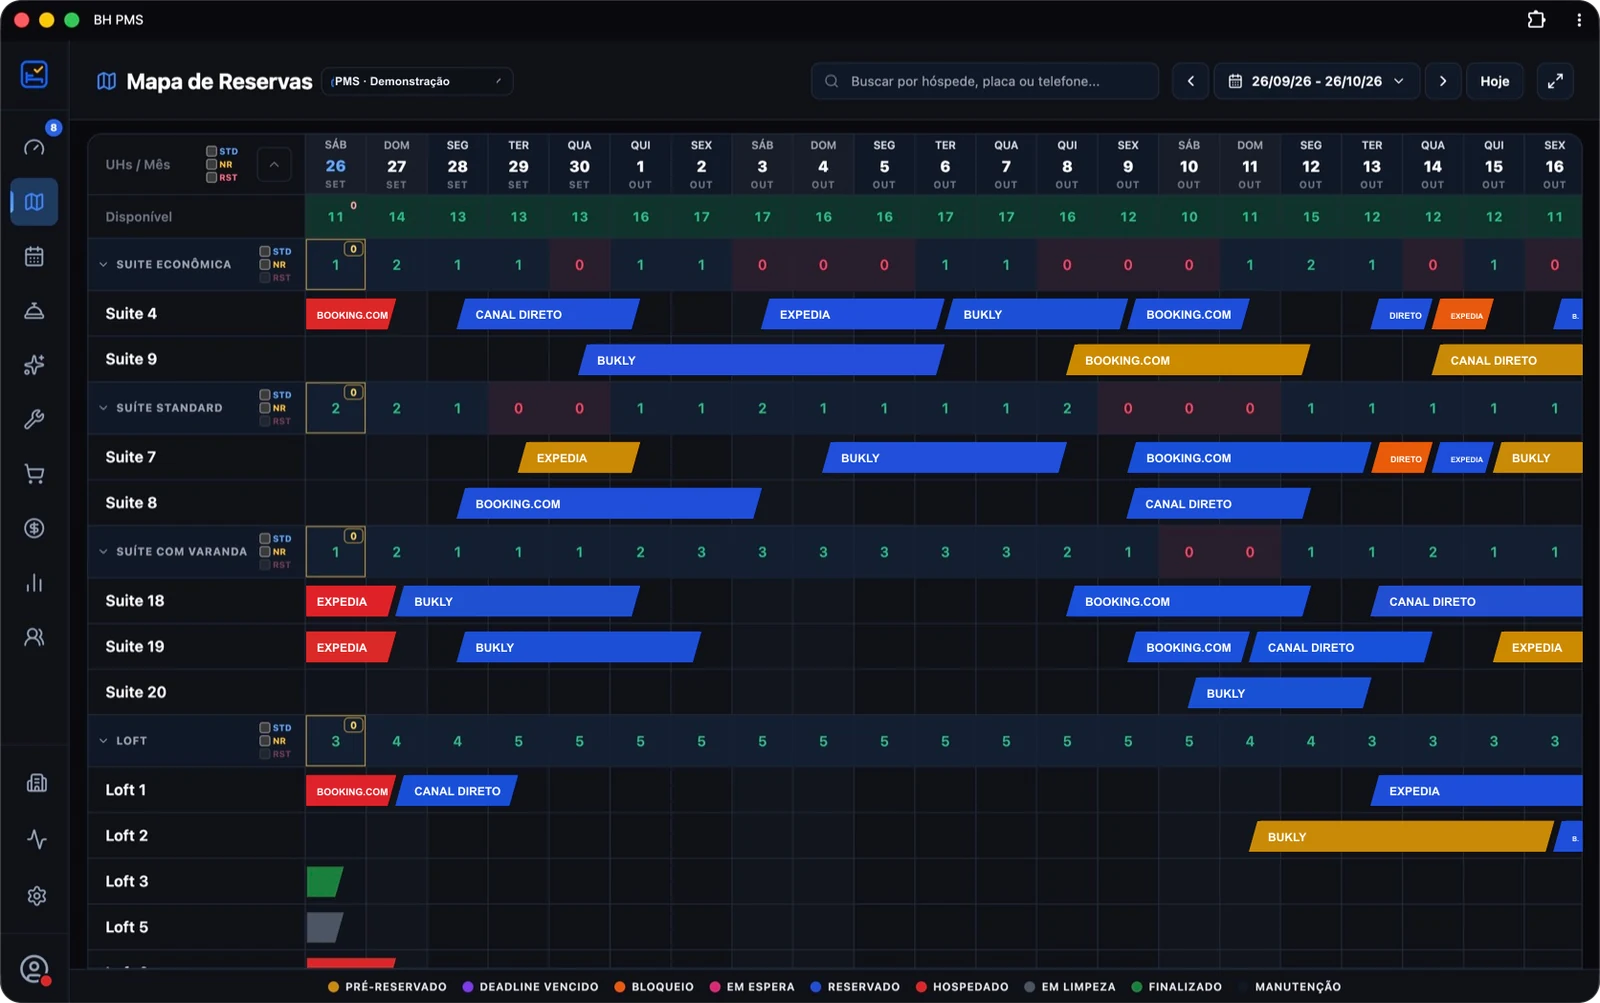The image size is (1600, 1003).
Task: Open the guests people icon
Action: coord(34,637)
